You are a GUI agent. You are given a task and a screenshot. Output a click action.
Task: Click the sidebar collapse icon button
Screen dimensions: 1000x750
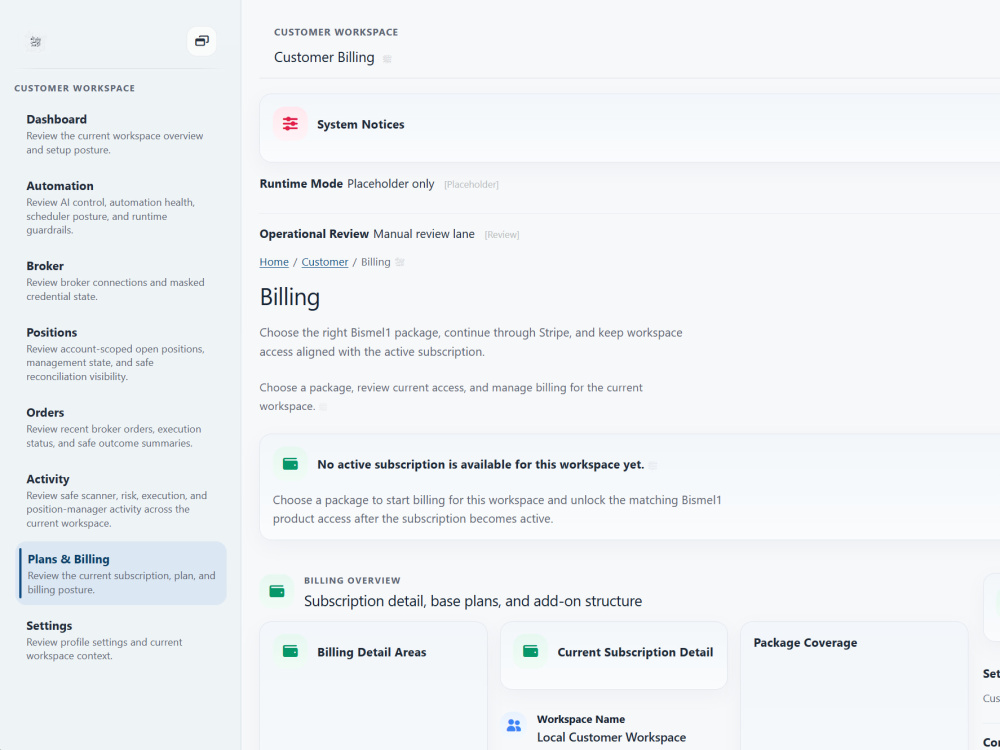[202, 41]
